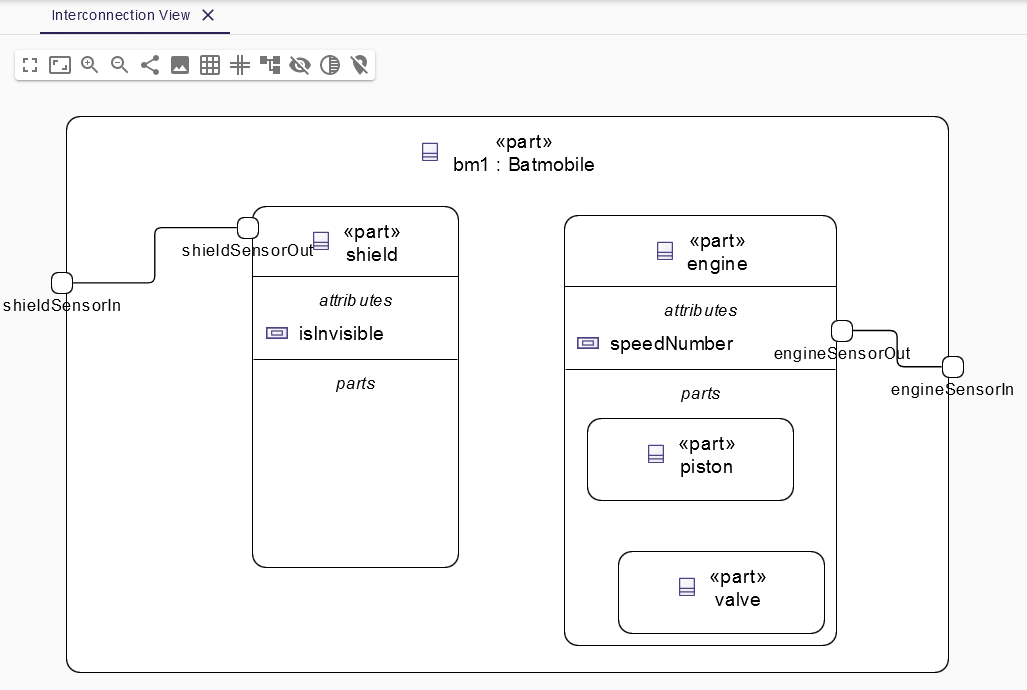Viewport: 1027px width, 690px height.
Task: Select the zoom out magnifier icon
Action: [x=120, y=65]
